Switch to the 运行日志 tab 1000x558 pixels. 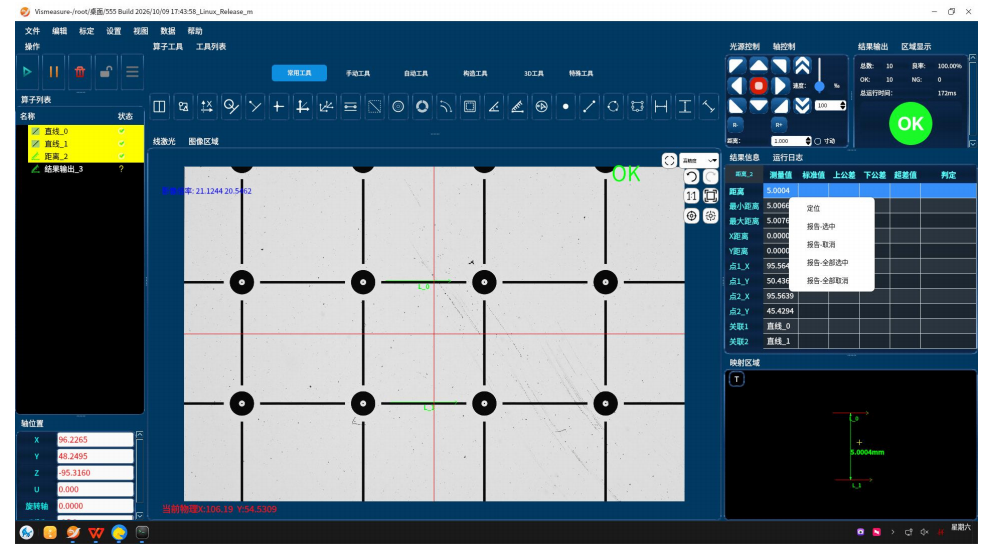[x=788, y=158]
